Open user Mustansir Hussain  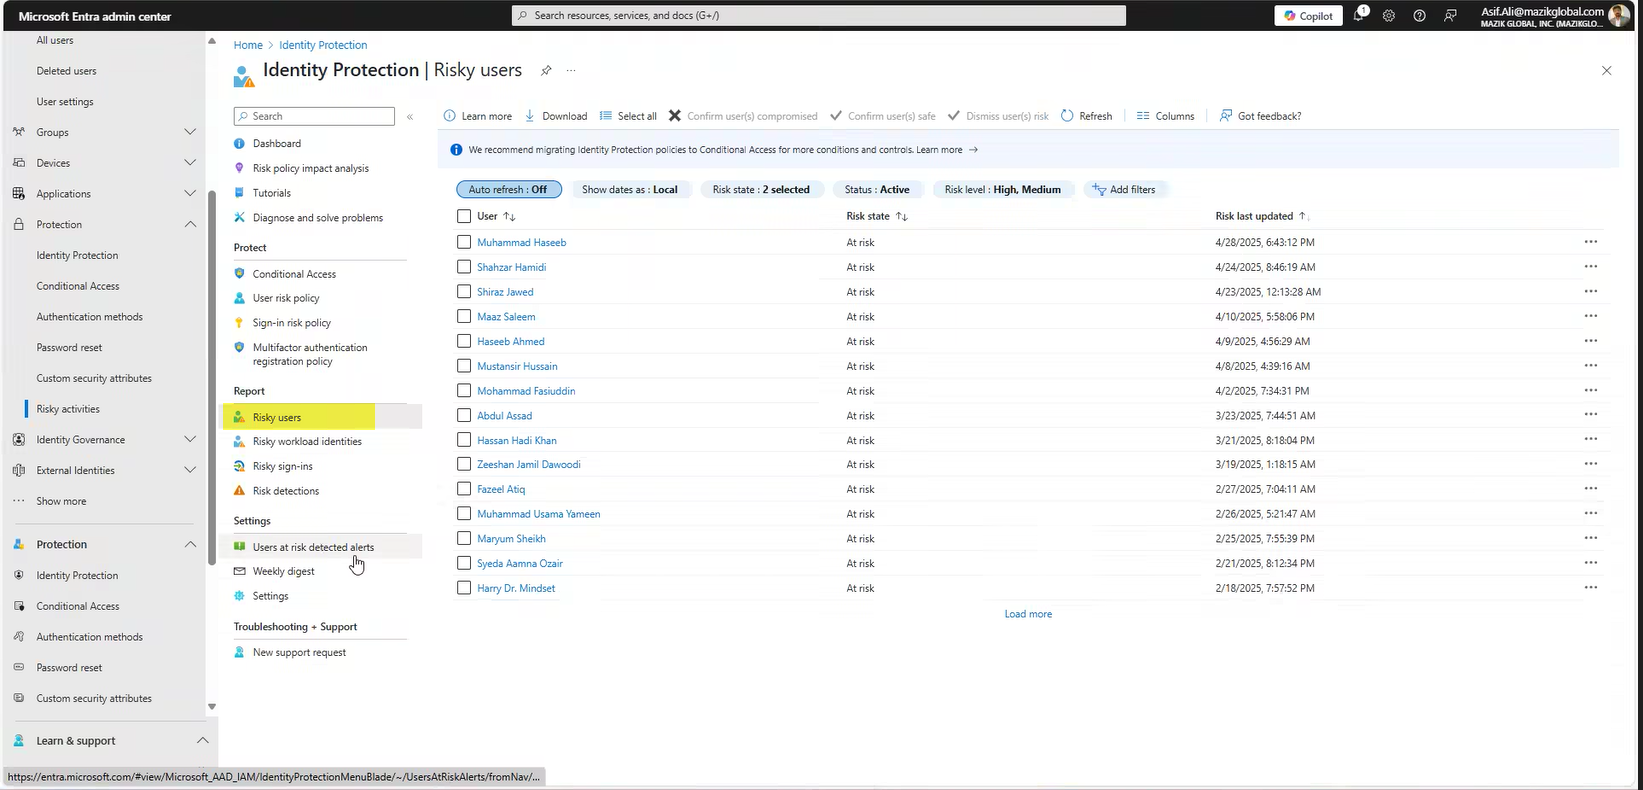tap(517, 366)
